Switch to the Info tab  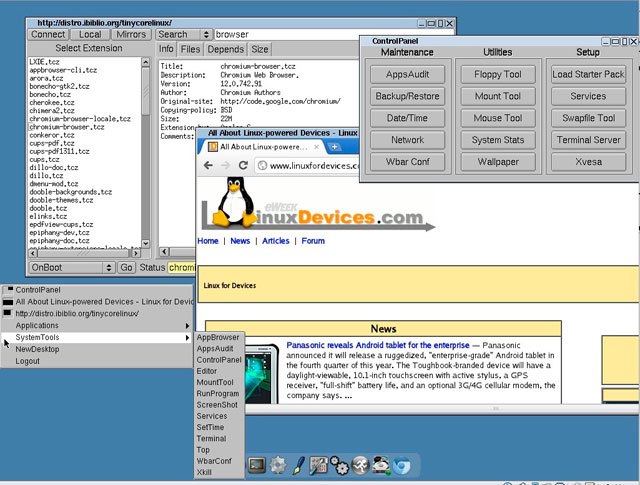[x=166, y=49]
